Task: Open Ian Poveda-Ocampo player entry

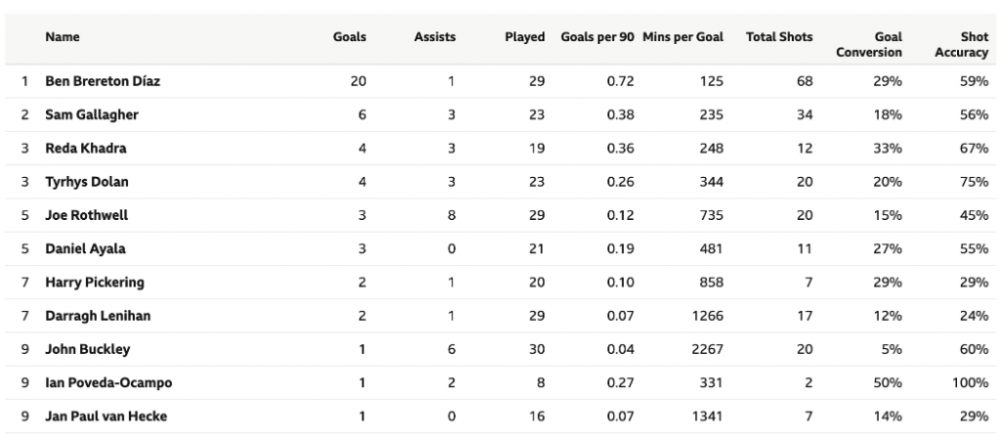Action: coord(109,383)
